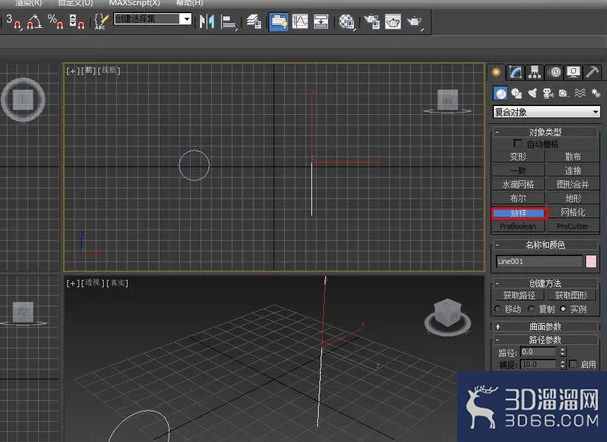The image size is (607, 442).
Task: Select the Cameras category icon
Action: click(x=548, y=93)
